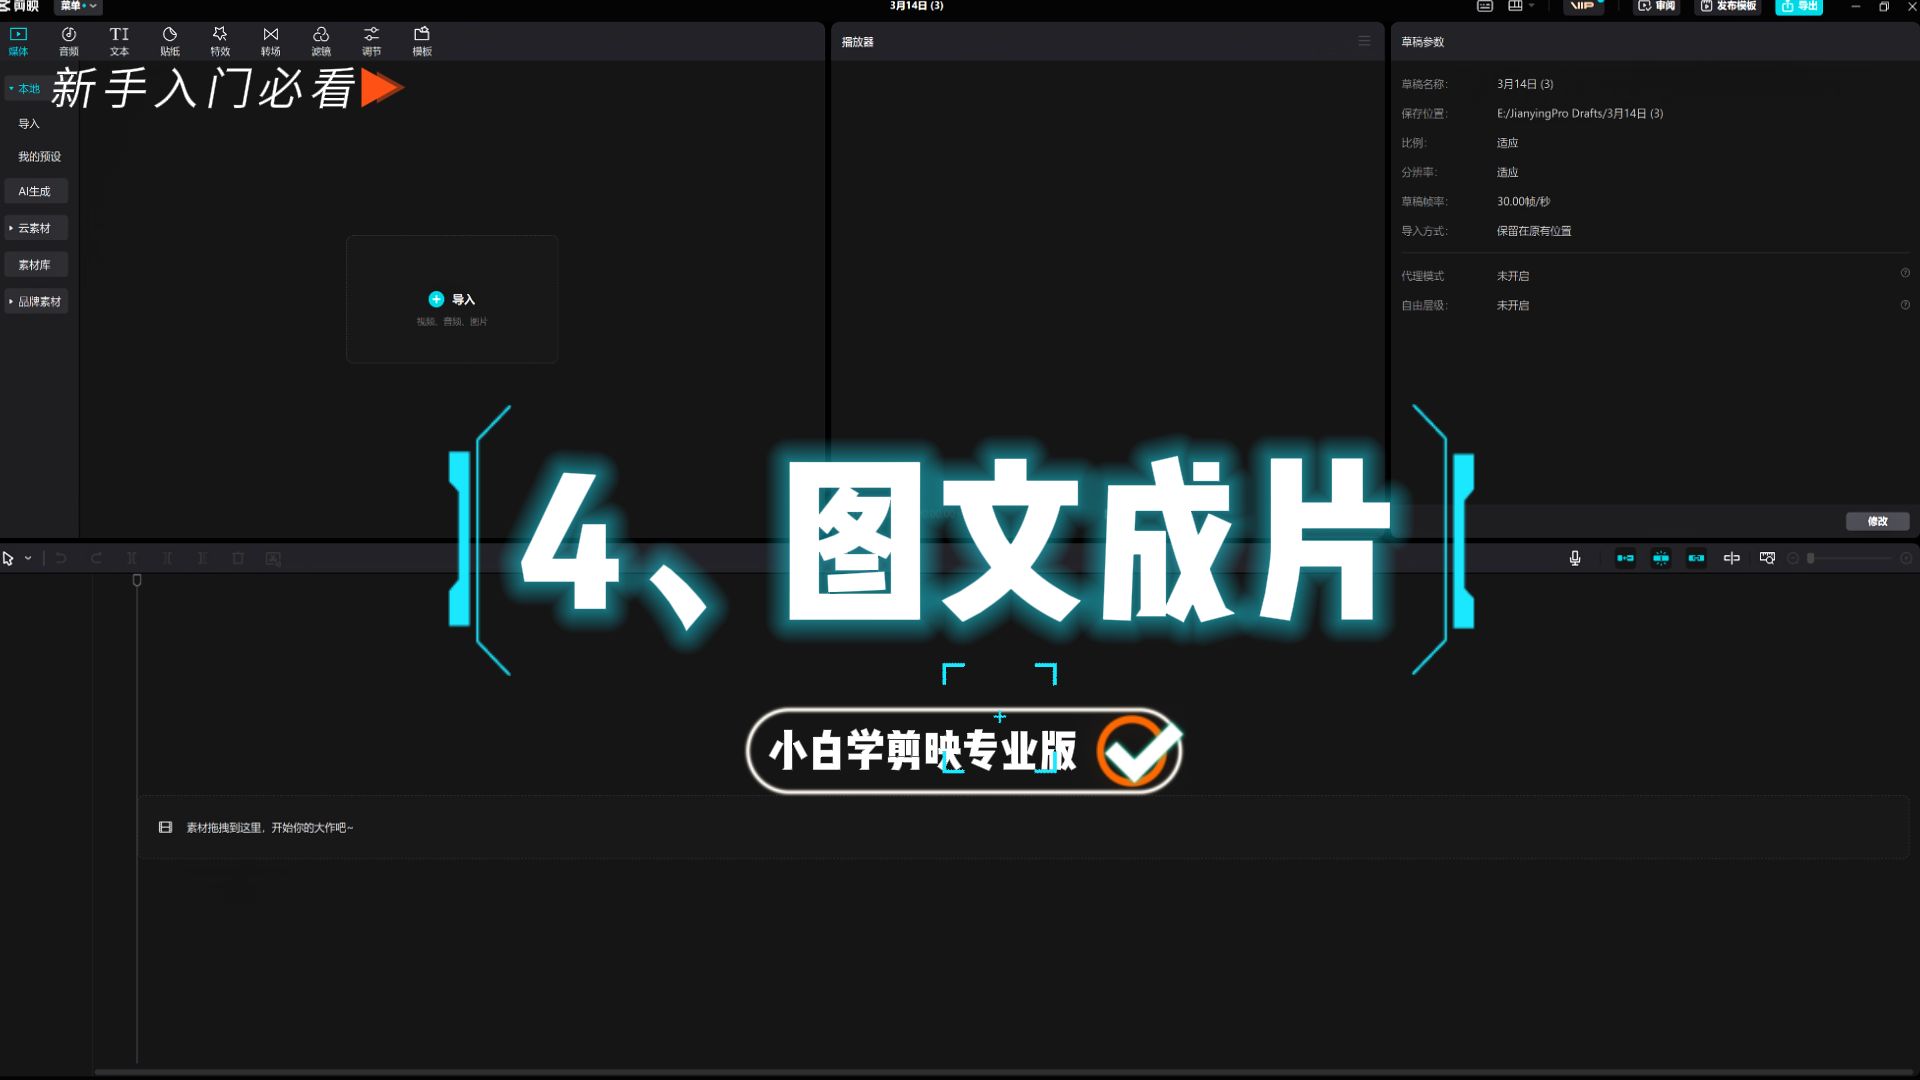The width and height of the screenshot is (1920, 1080).
Task: Toggle preview axis icon
Action: point(1732,558)
